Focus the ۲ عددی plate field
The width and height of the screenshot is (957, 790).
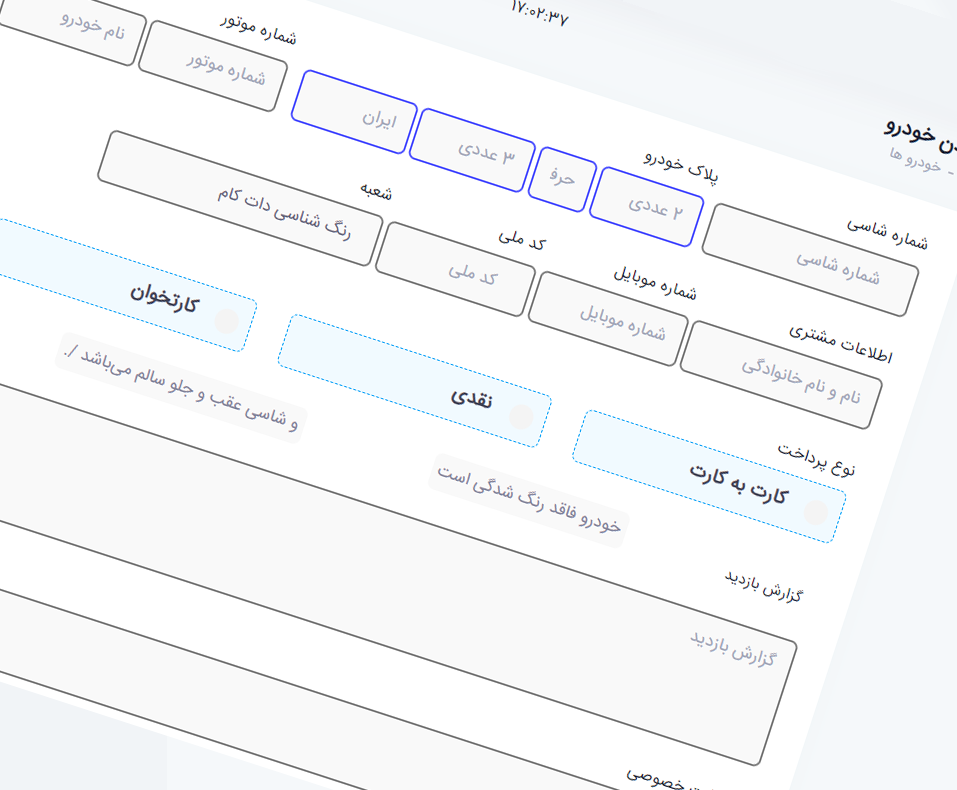pos(647,207)
